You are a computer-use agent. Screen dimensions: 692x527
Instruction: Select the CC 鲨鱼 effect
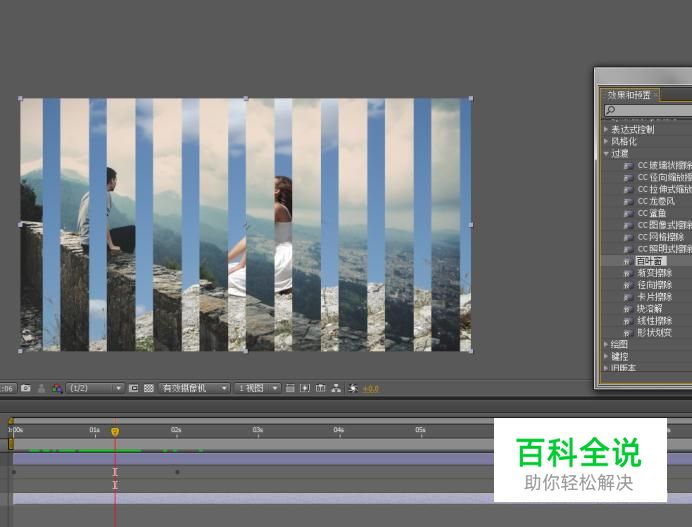[652, 213]
